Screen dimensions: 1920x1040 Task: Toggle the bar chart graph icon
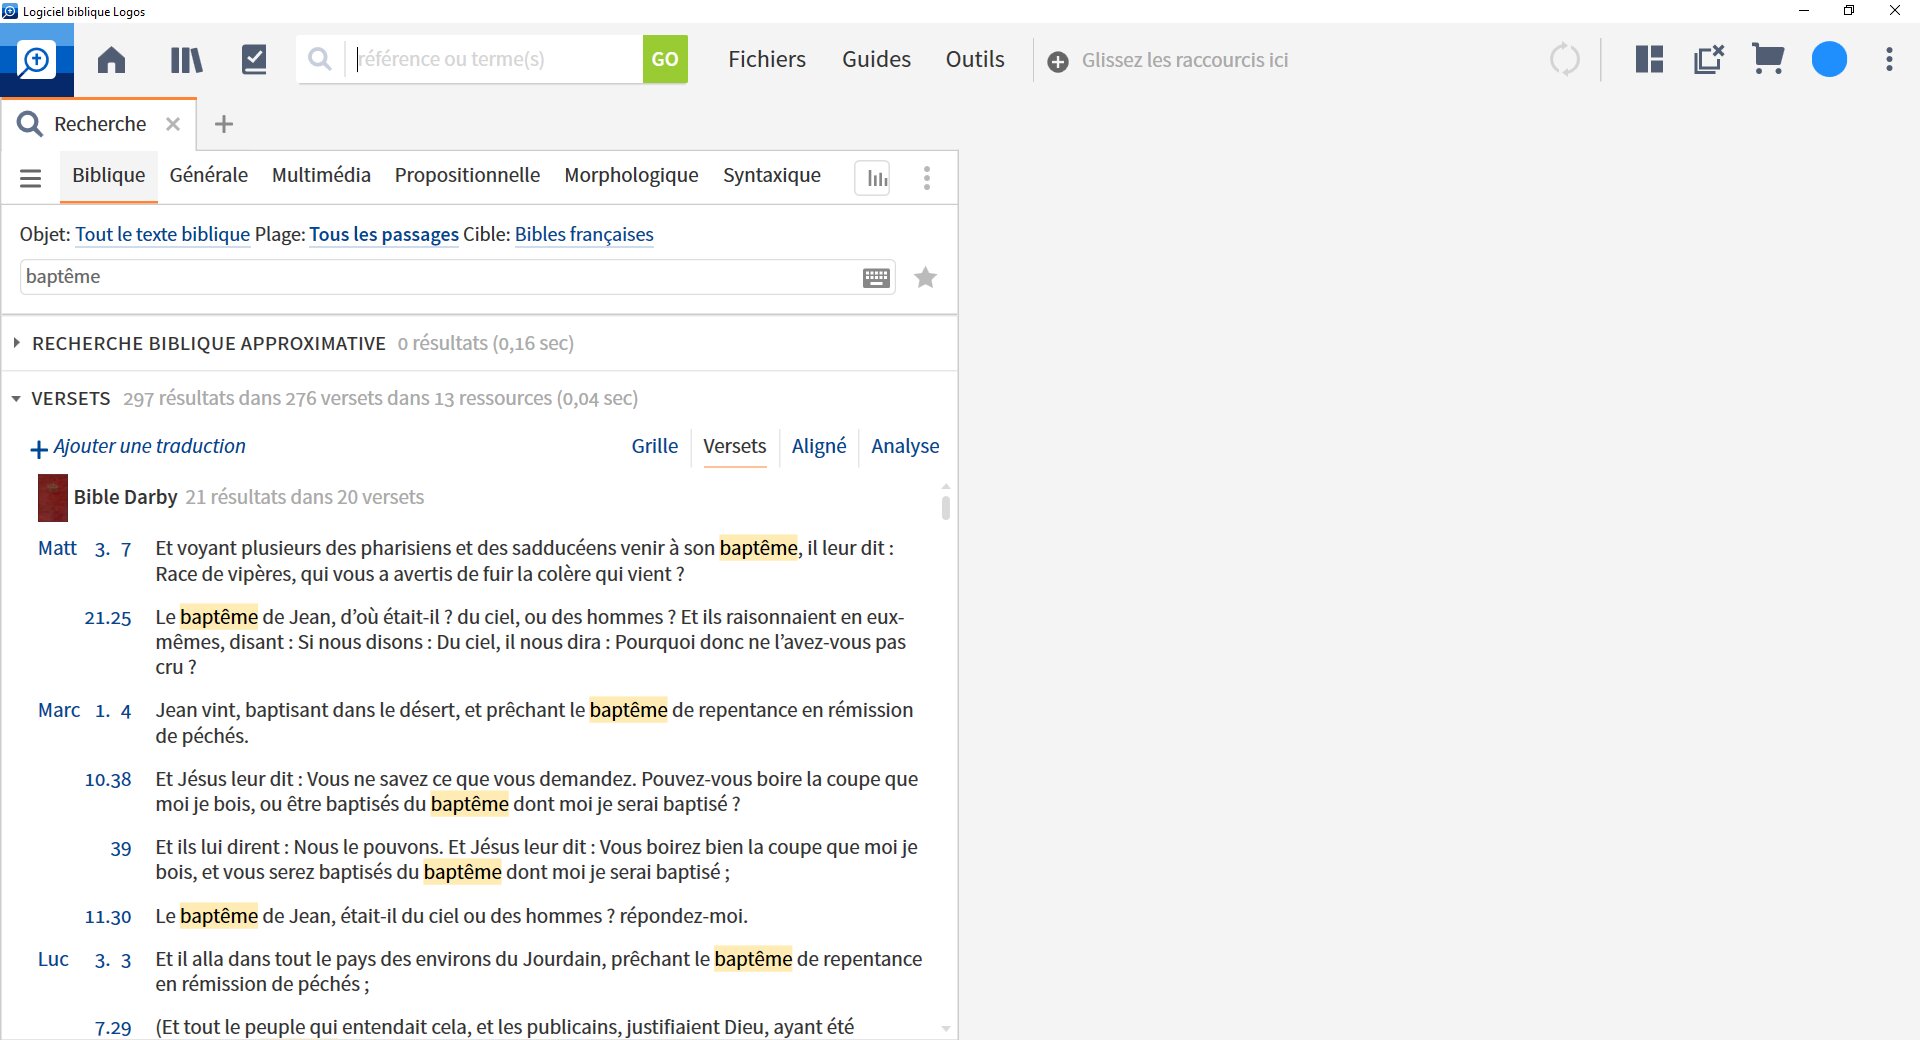coord(873,178)
